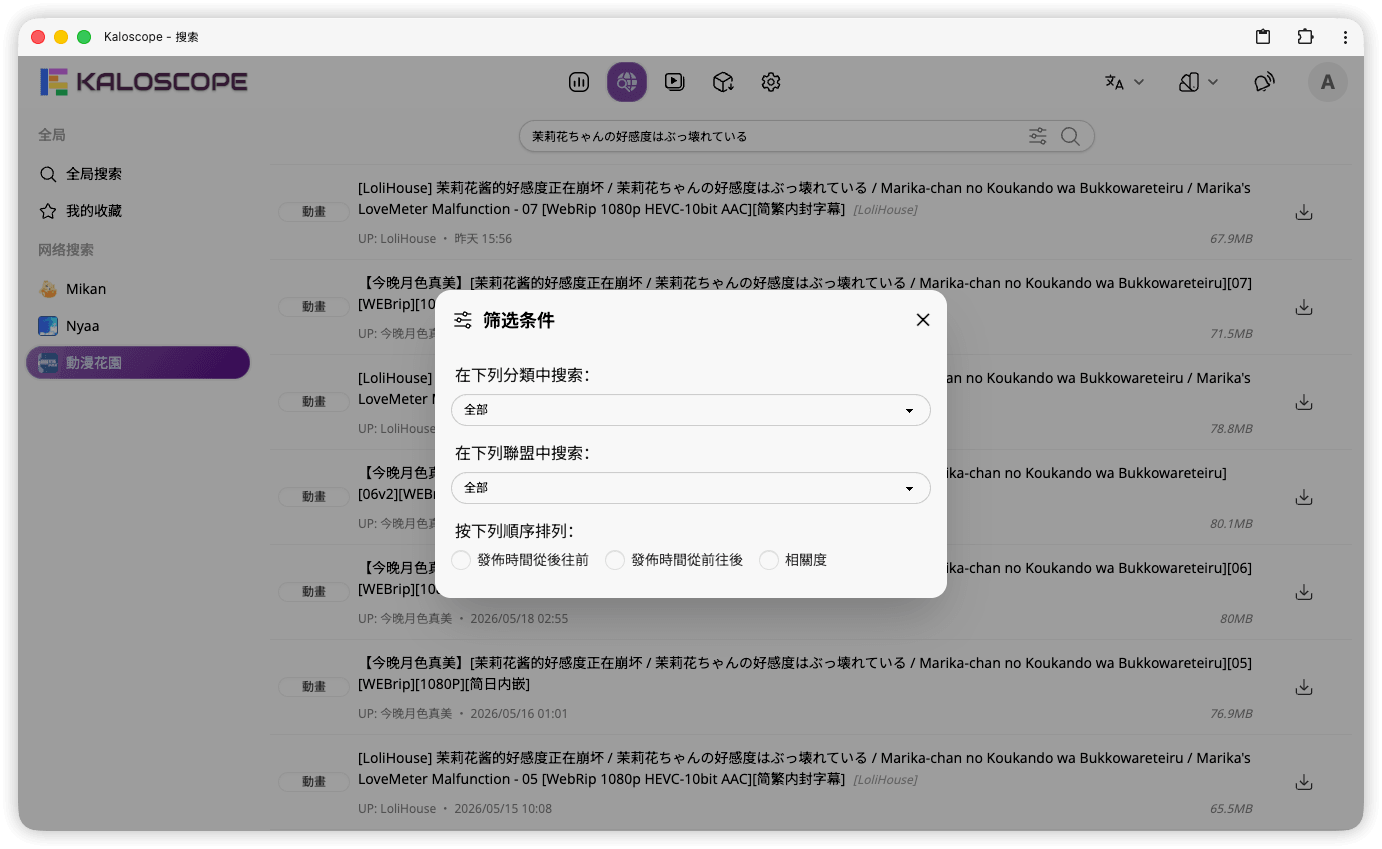Download the 76.9MB result
The image size is (1382, 849).
(x=1303, y=687)
